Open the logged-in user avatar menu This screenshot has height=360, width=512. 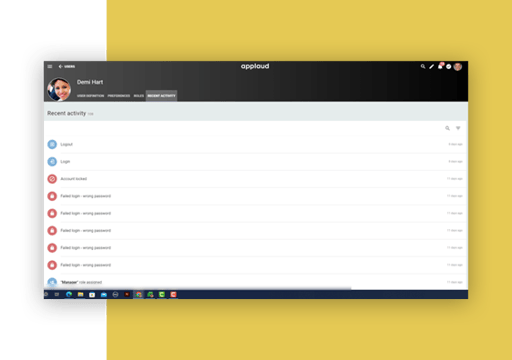click(x=458, y=67)
